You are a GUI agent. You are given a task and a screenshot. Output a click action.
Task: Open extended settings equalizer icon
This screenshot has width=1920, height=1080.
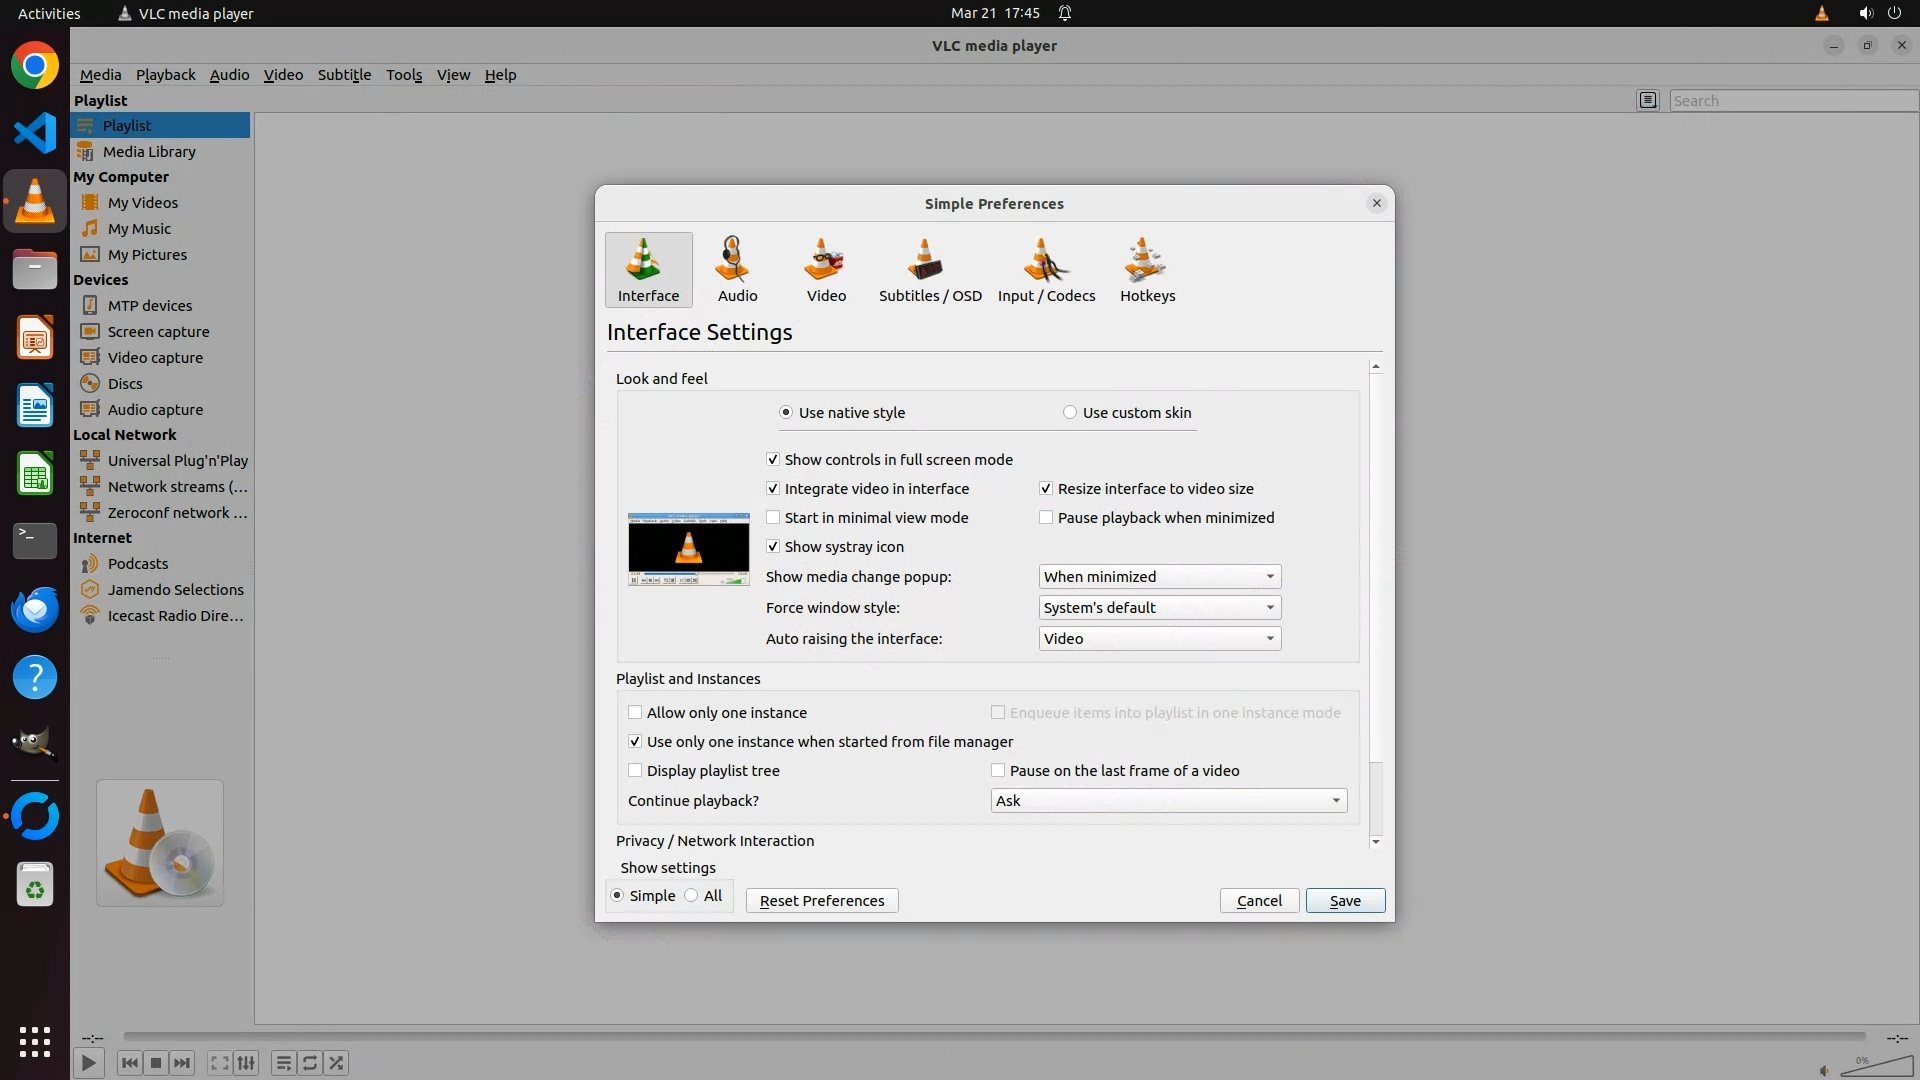[x=246, y=1063]
